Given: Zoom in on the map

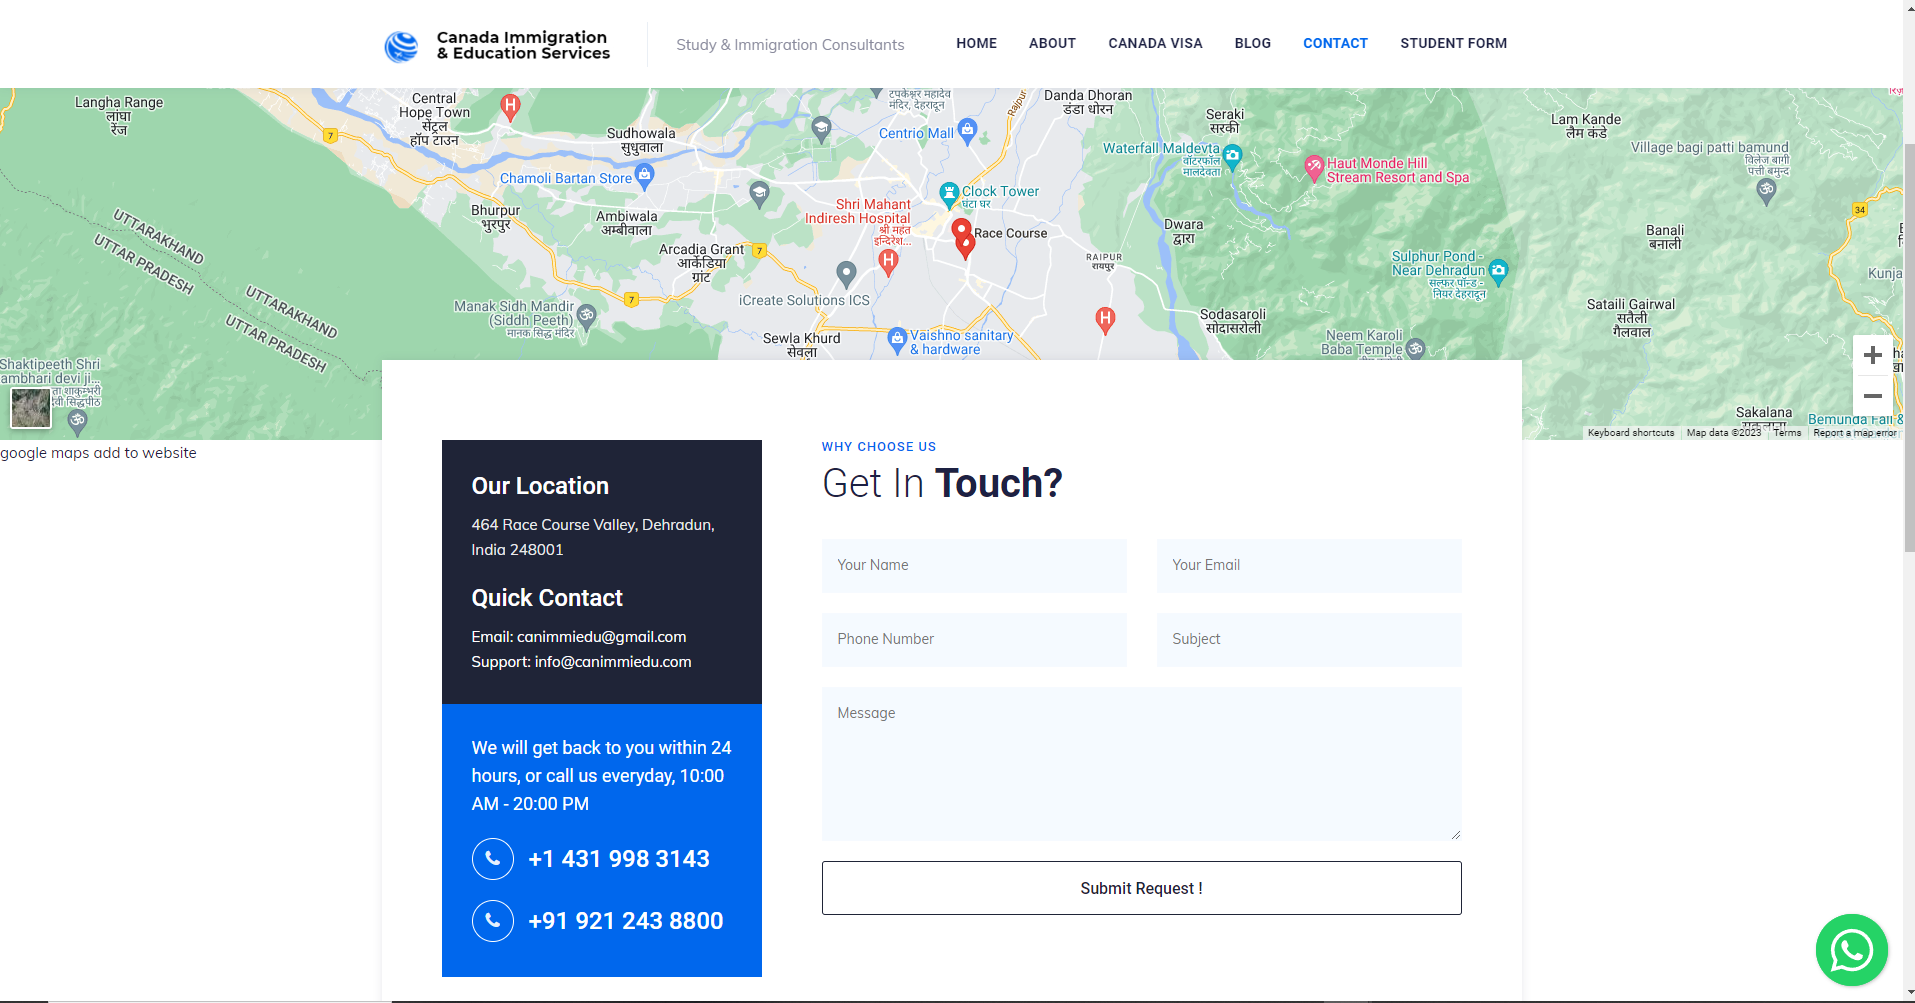Looking at the screenshot, I should click(x=1872, y=356).
